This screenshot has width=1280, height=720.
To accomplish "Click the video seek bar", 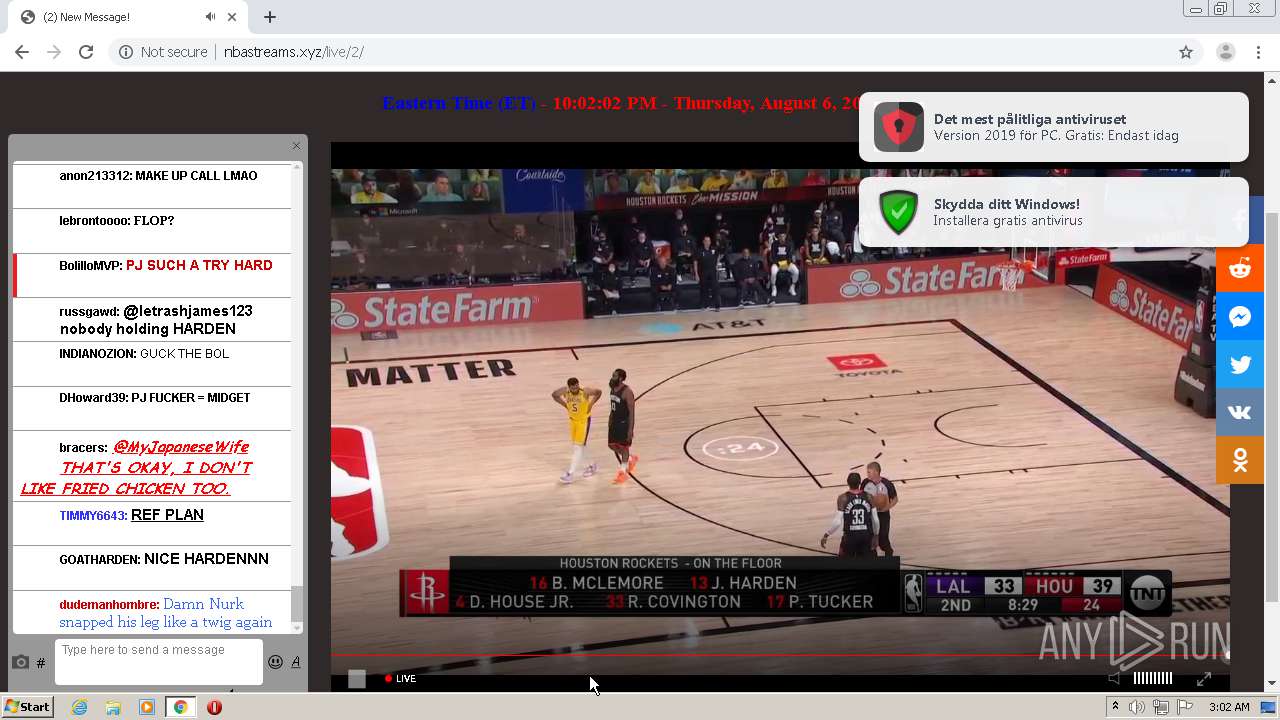I will pyautogui.click(x=780, y=656).
